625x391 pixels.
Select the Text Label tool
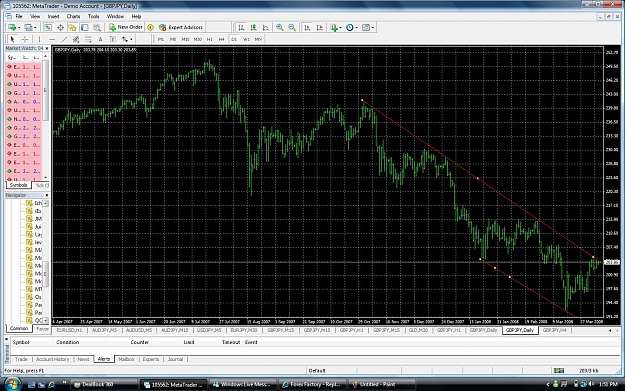[x=113, y=39]
